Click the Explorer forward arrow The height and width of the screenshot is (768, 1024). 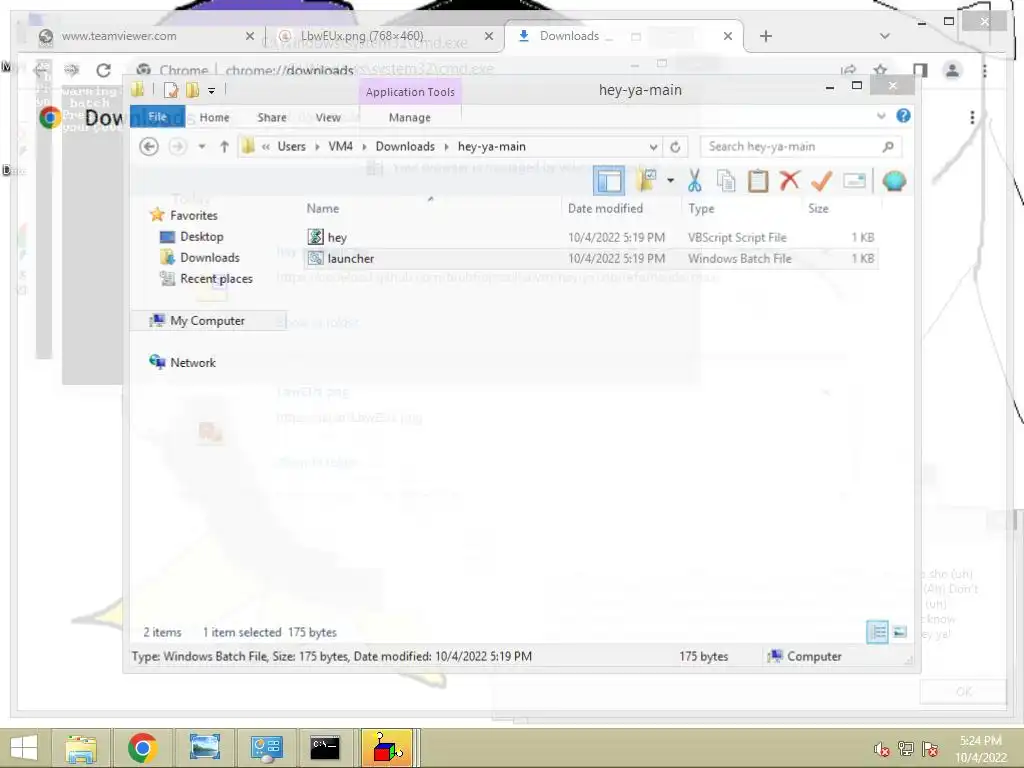click(177, 146)
